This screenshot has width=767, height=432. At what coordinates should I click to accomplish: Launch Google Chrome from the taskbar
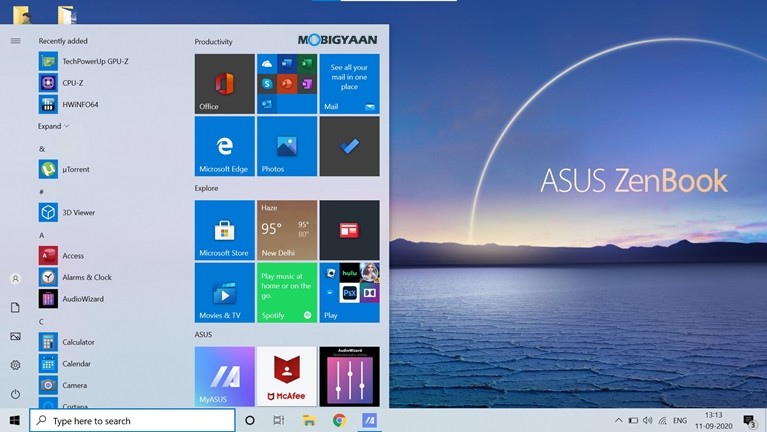tap(339, 420)
